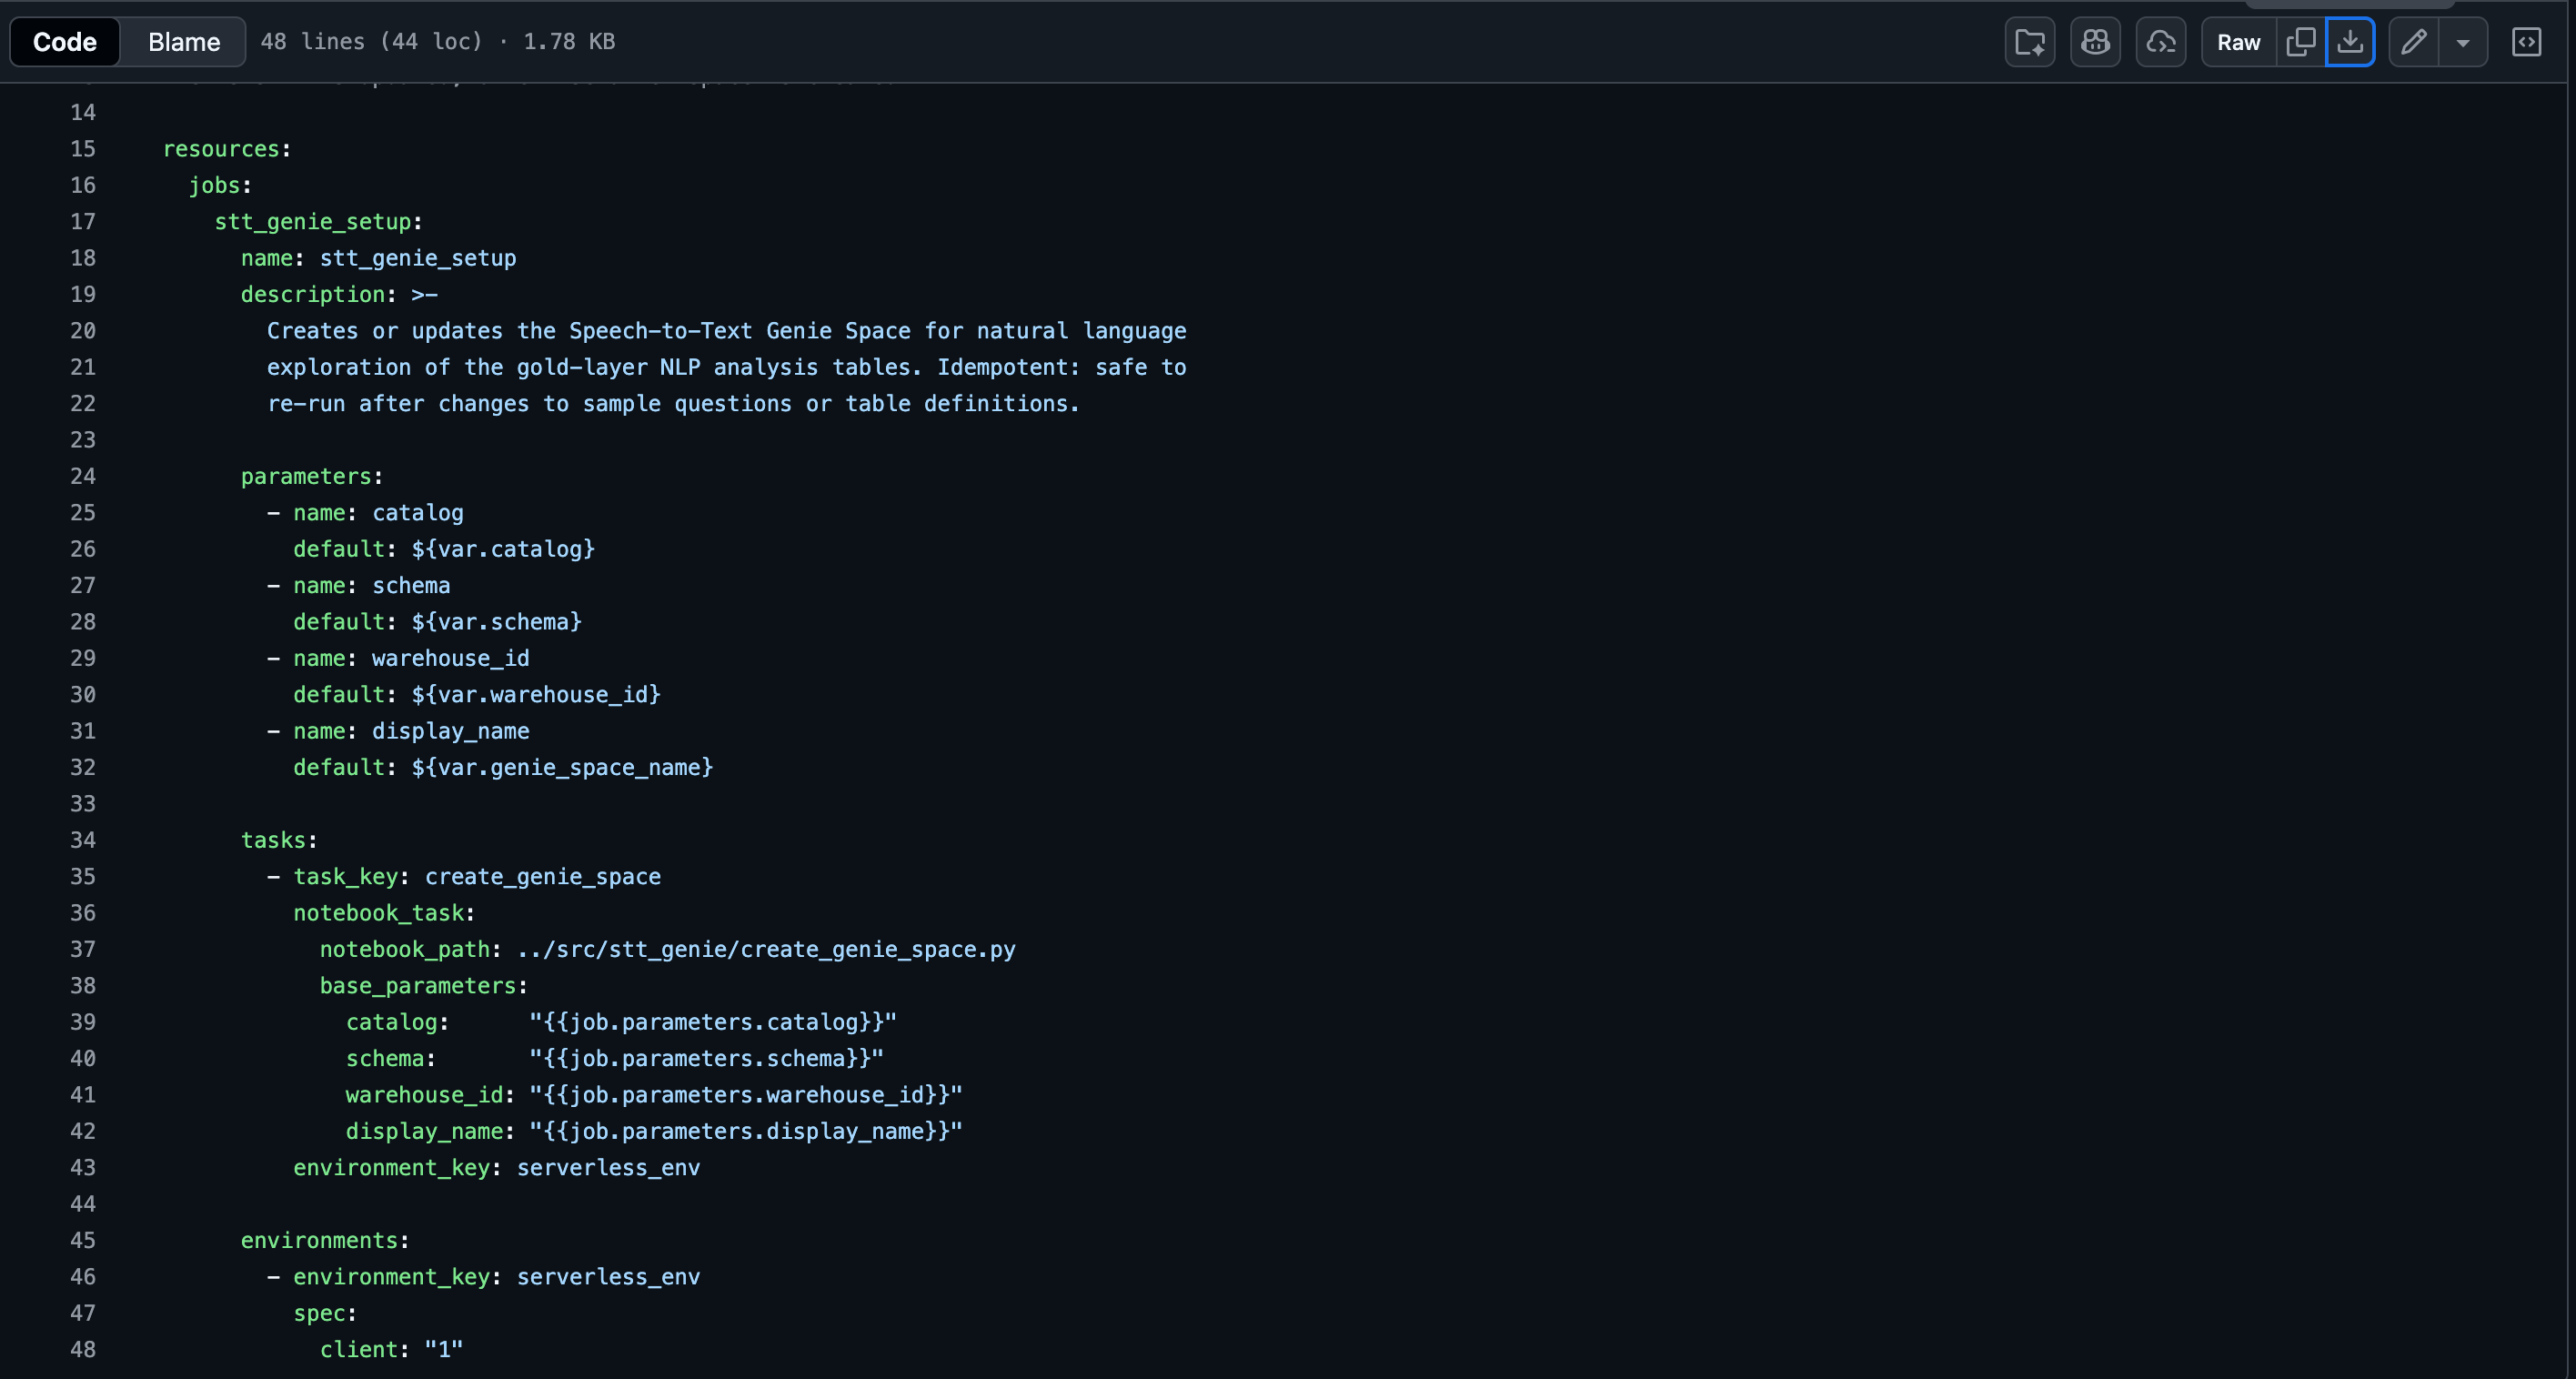Open file in cloud terminal icon
This screenshot has height=1379, width=2576.
click(x=2160, y=42)
